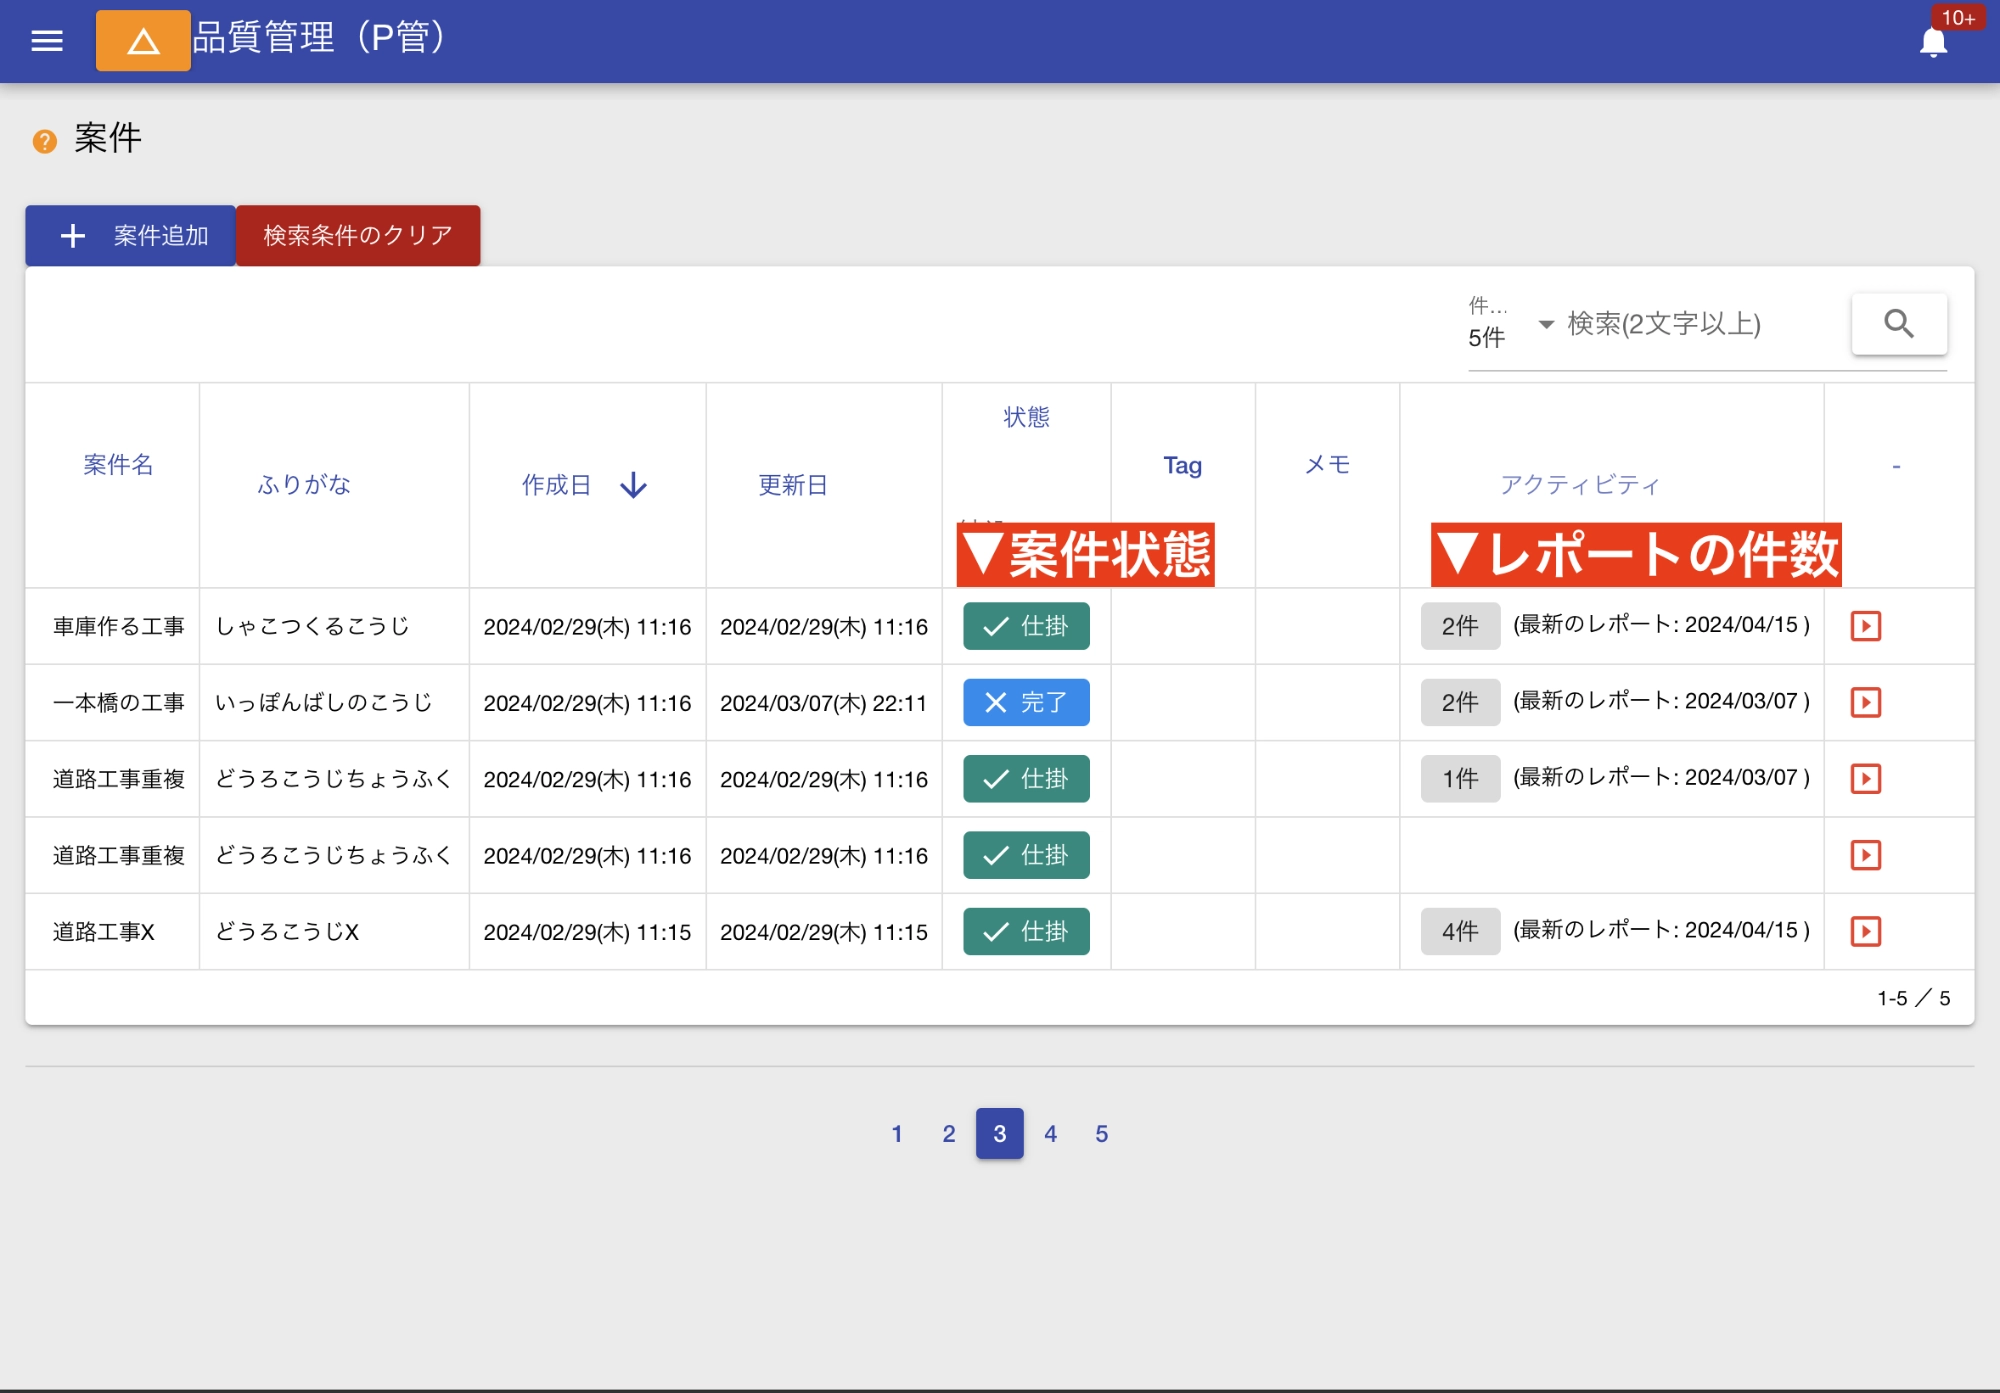Toggle the 完了 status chip on 一本橋の工事
Screen dimensions: 2000x1393
(x=1025, y=702)
